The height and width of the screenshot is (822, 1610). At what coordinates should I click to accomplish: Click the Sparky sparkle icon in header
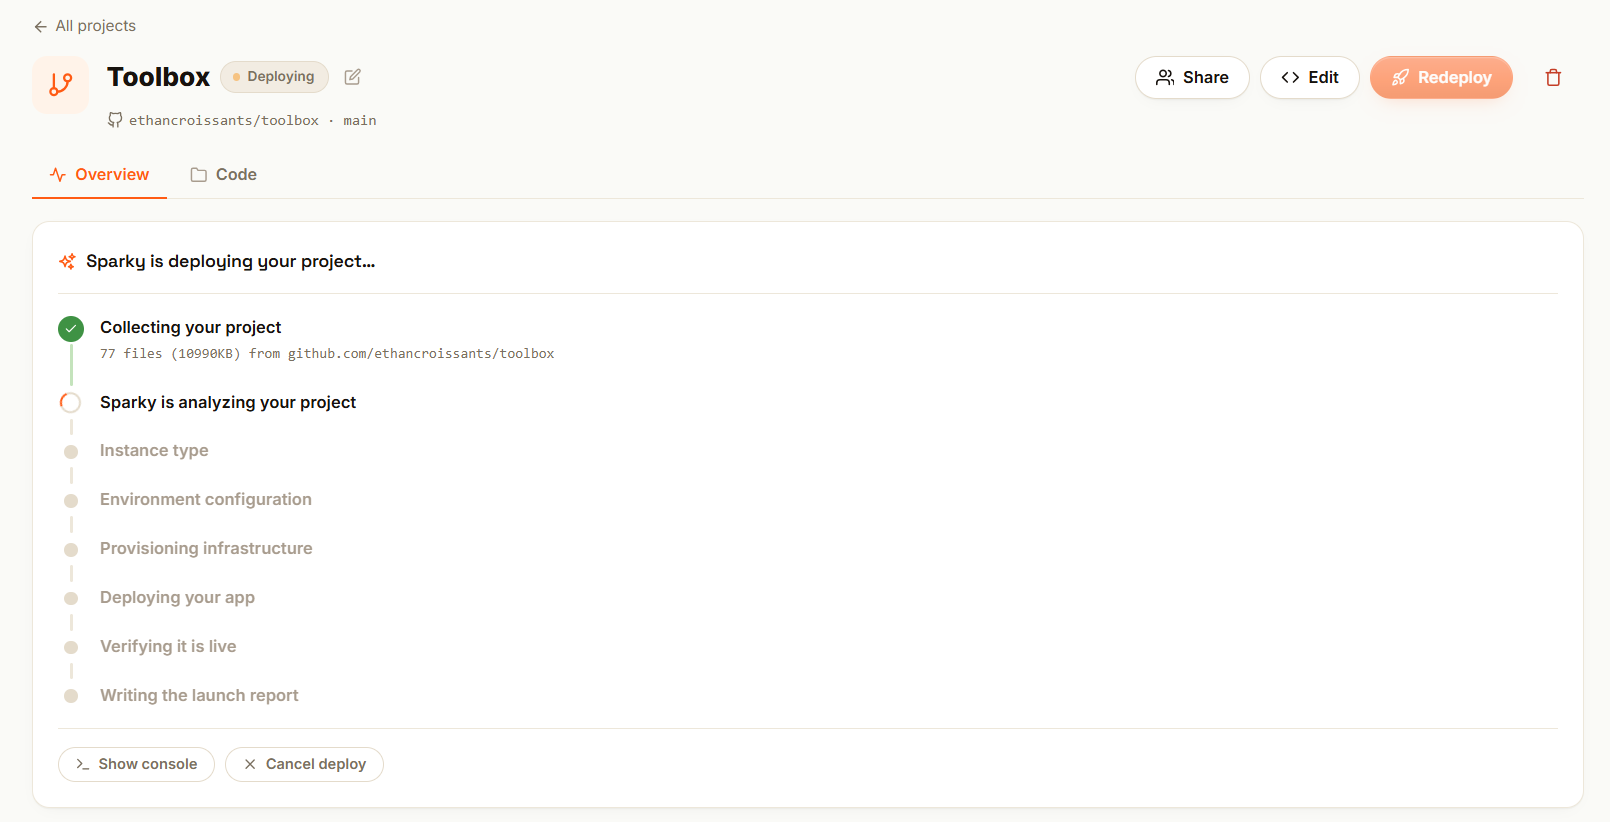pyautogui.click(x=67, y=261)
